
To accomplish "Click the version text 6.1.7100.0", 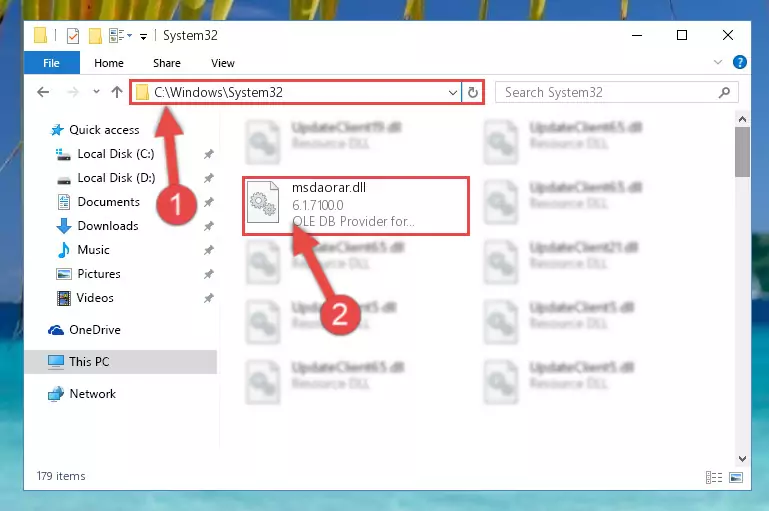I will [x=317, y=205].
